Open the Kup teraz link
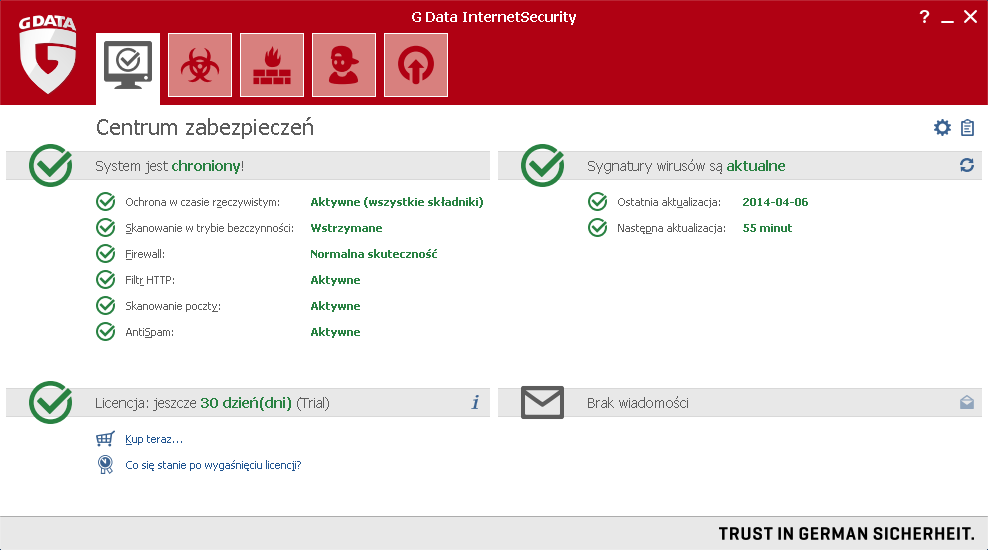The width and height of the screenshot is (988, 550). (x=154, y=439)
